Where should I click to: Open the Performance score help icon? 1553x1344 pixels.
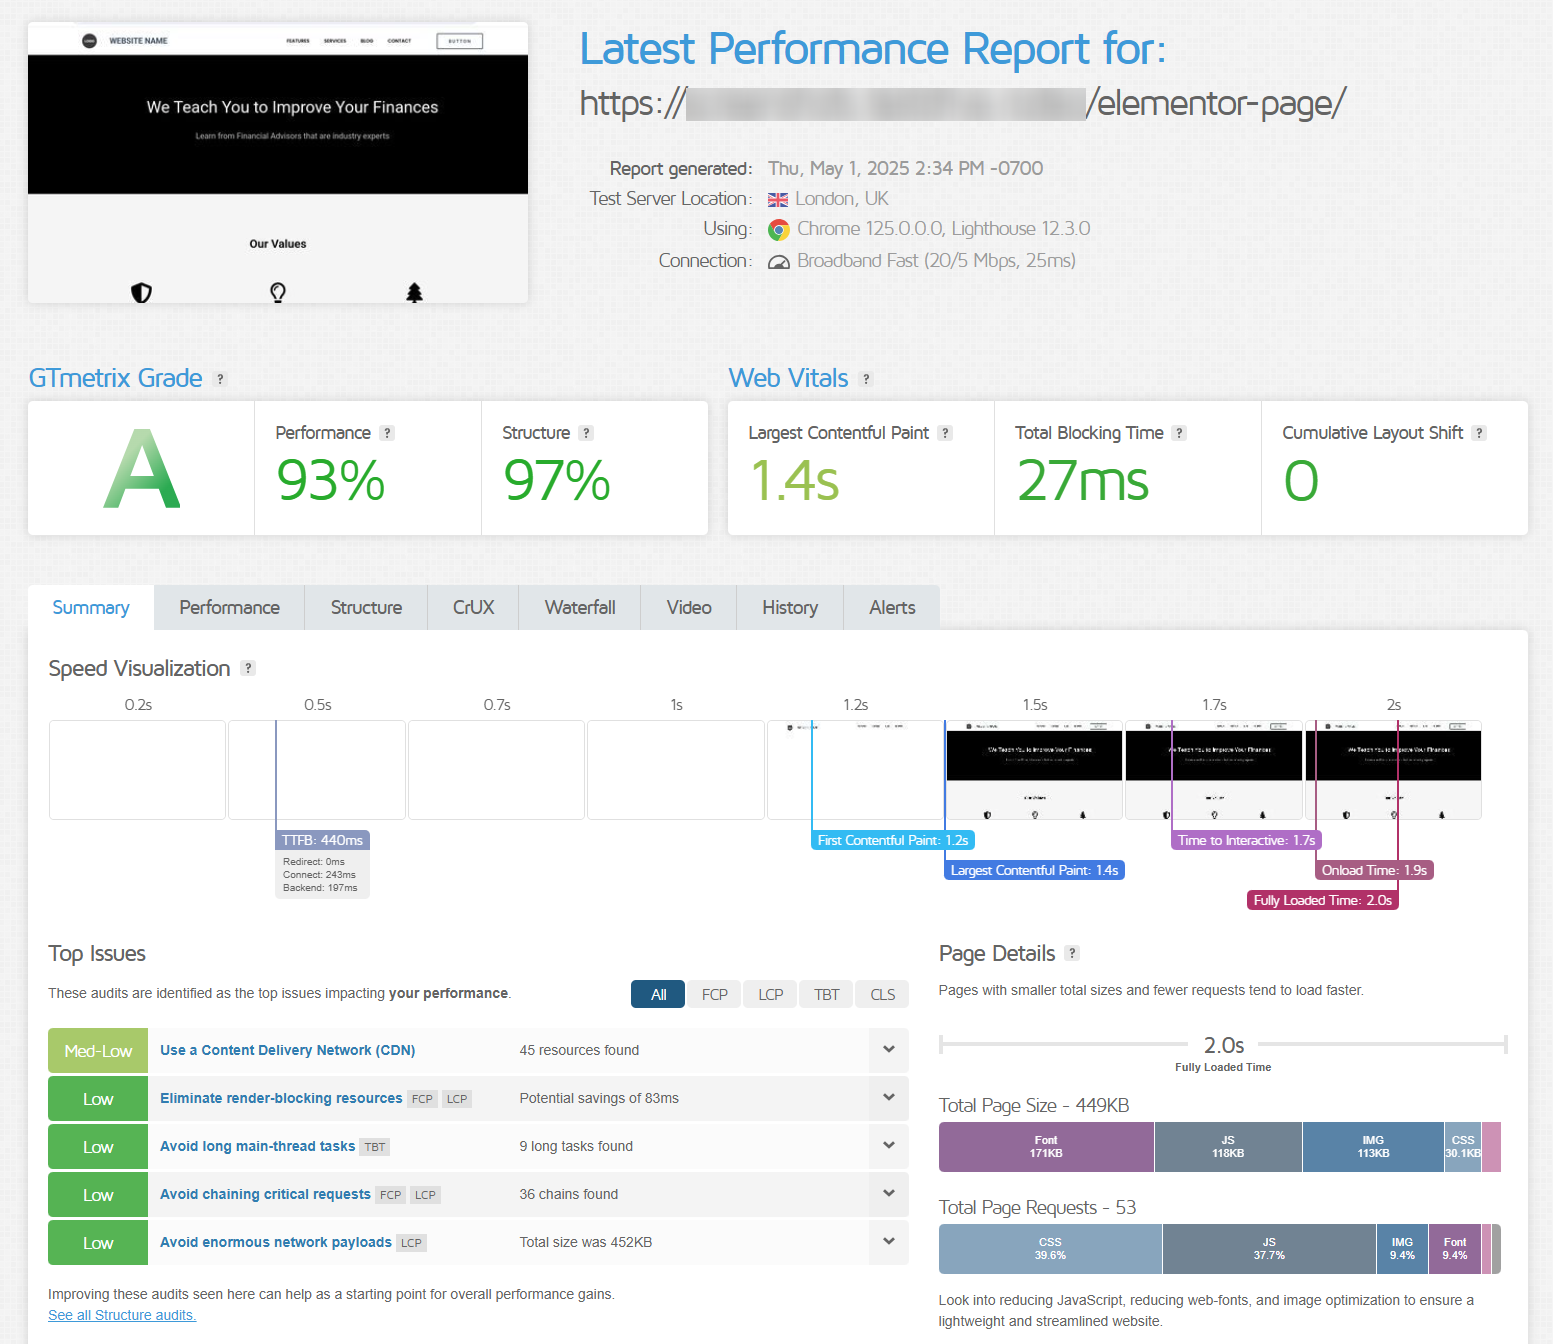pos(387,433)
